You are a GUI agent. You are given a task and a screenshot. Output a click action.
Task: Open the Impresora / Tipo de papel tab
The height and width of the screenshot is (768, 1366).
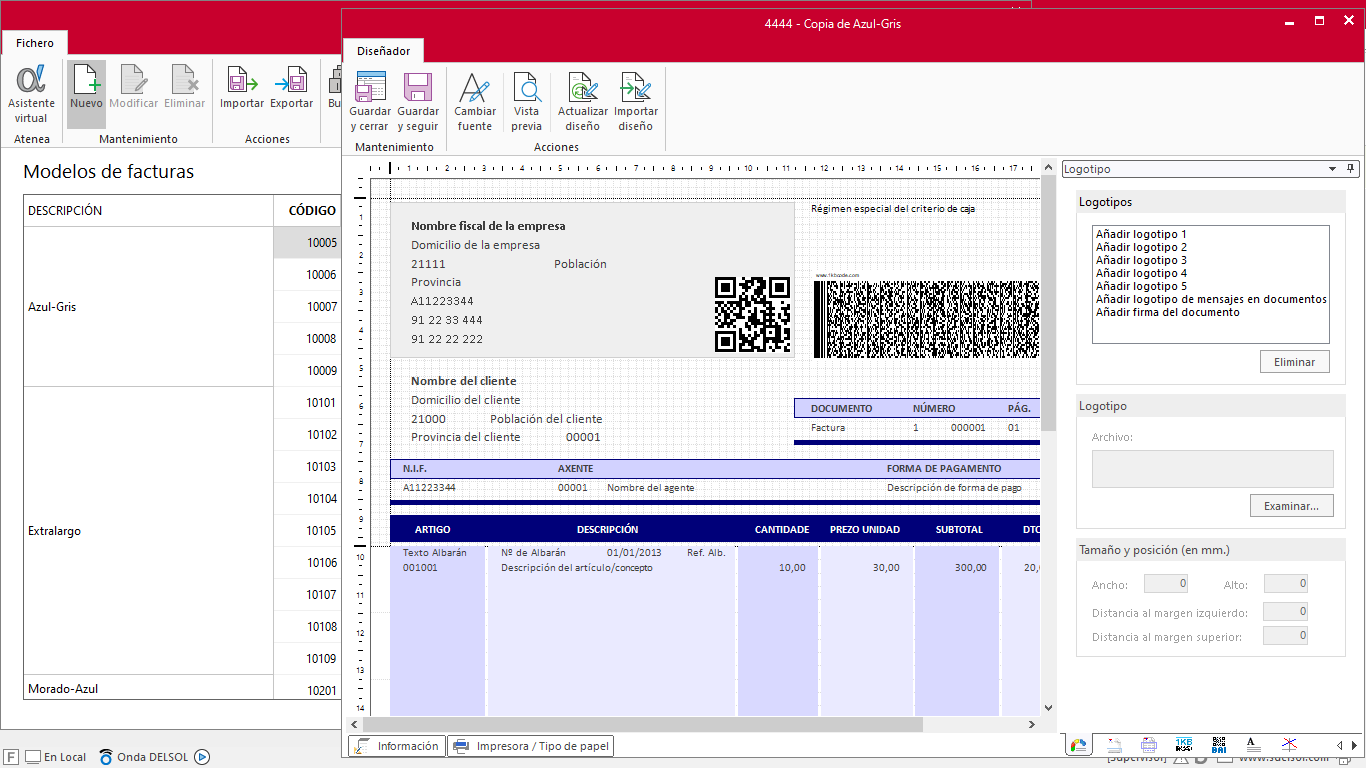(x=530, y=746)
